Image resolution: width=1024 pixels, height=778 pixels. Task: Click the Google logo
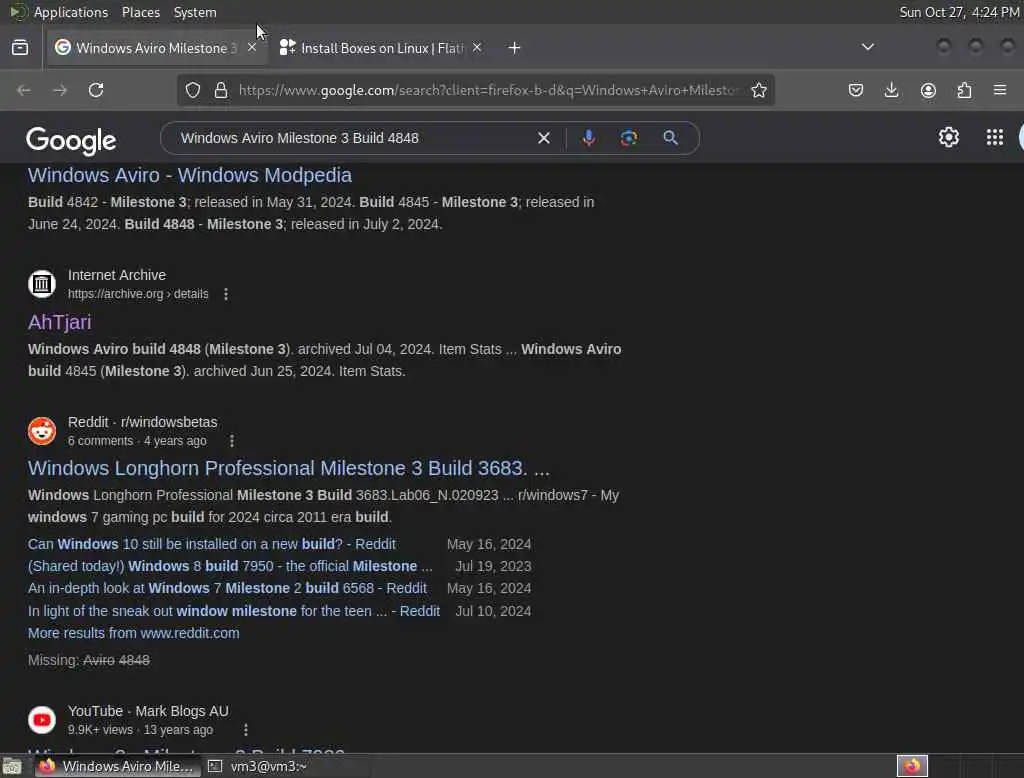pos(71,140)
